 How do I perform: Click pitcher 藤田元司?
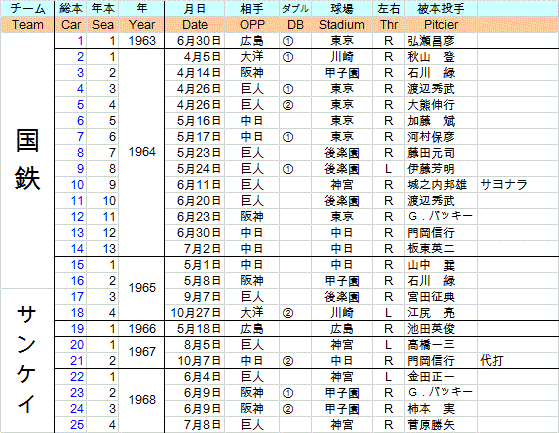click(x=431, y=153)
